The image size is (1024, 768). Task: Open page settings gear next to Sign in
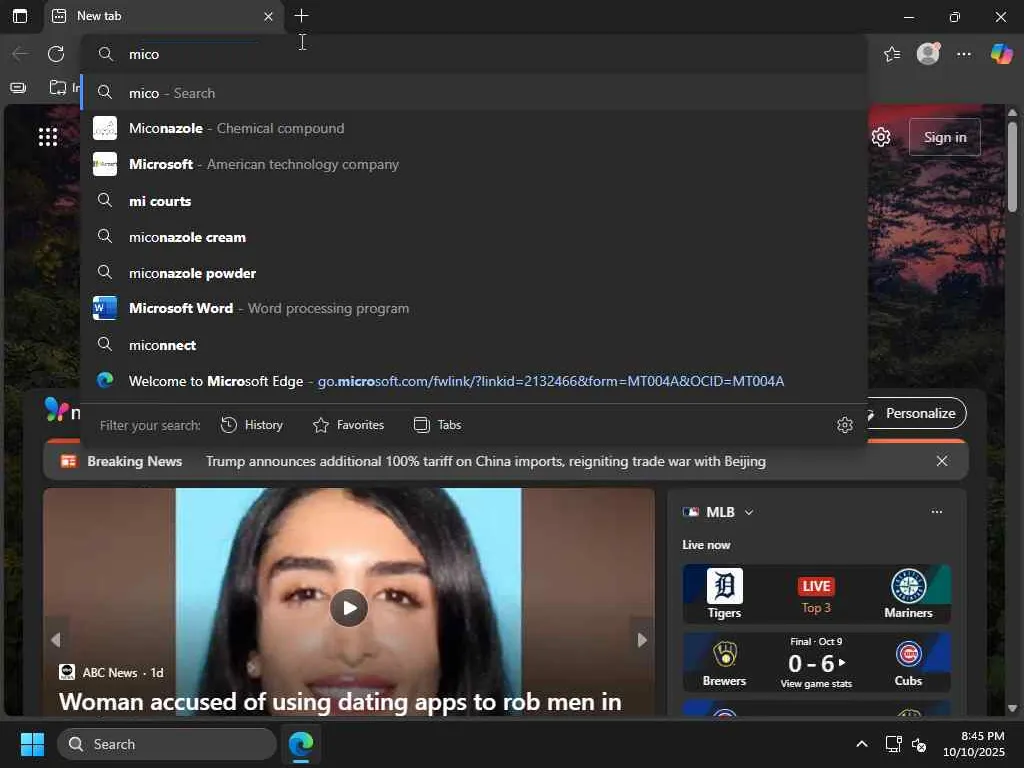coord(881,137)
